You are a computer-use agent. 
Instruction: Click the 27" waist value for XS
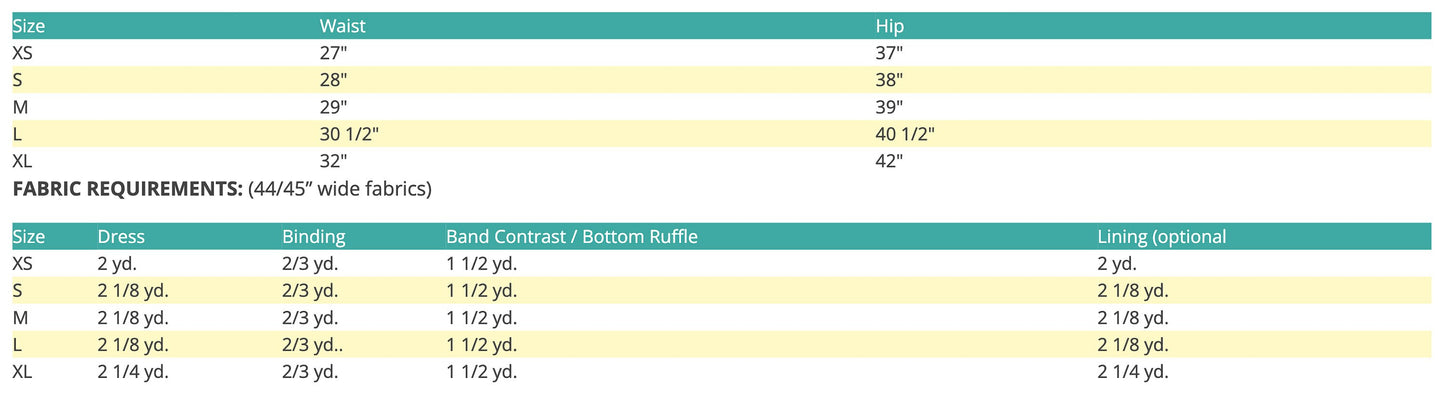coord(333,53)
